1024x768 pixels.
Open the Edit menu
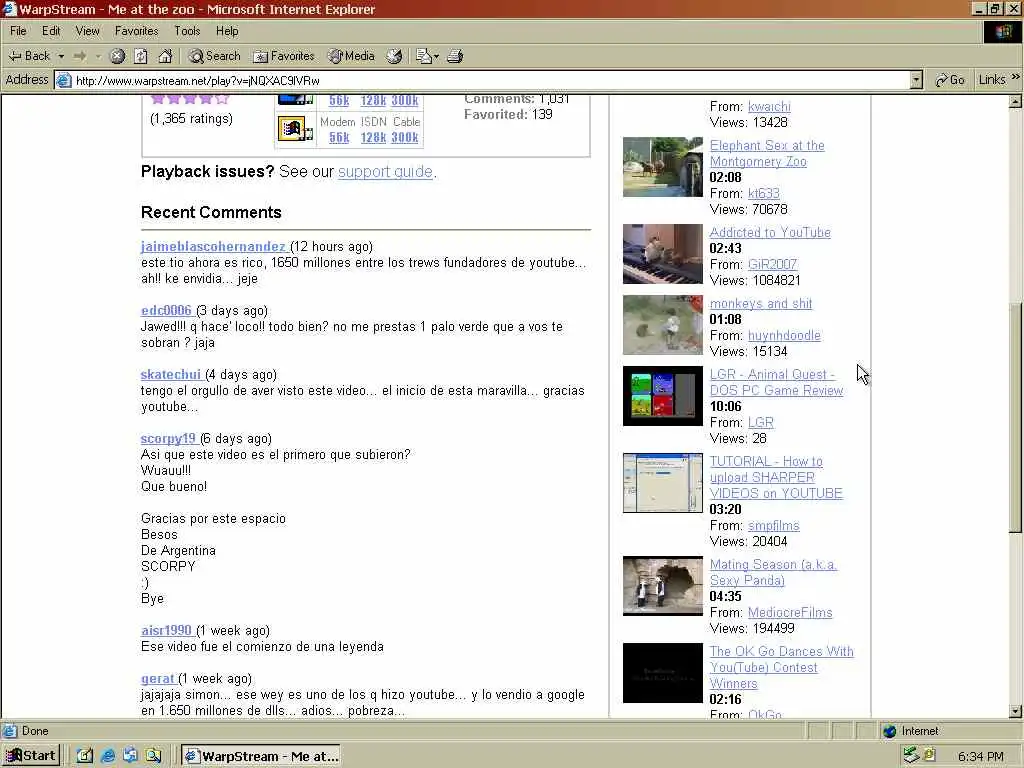pyautogui.click(x=51, y=31)
